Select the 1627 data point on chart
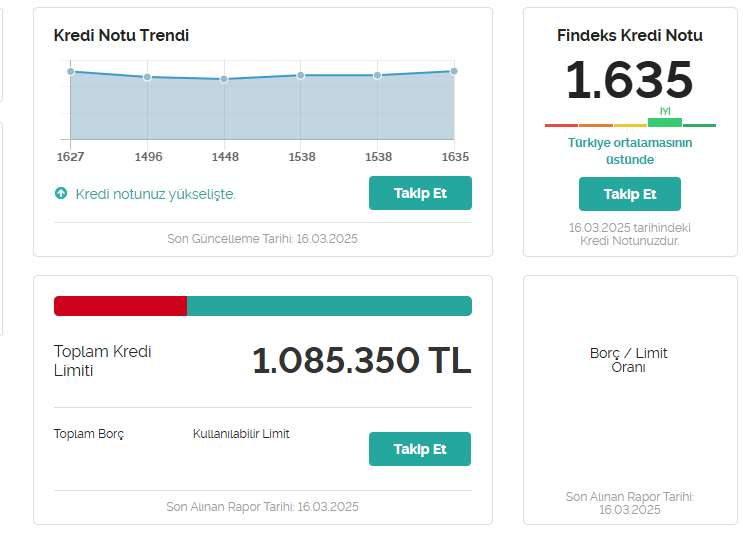This screenshot has height=551, width=743. click(71, 72)
